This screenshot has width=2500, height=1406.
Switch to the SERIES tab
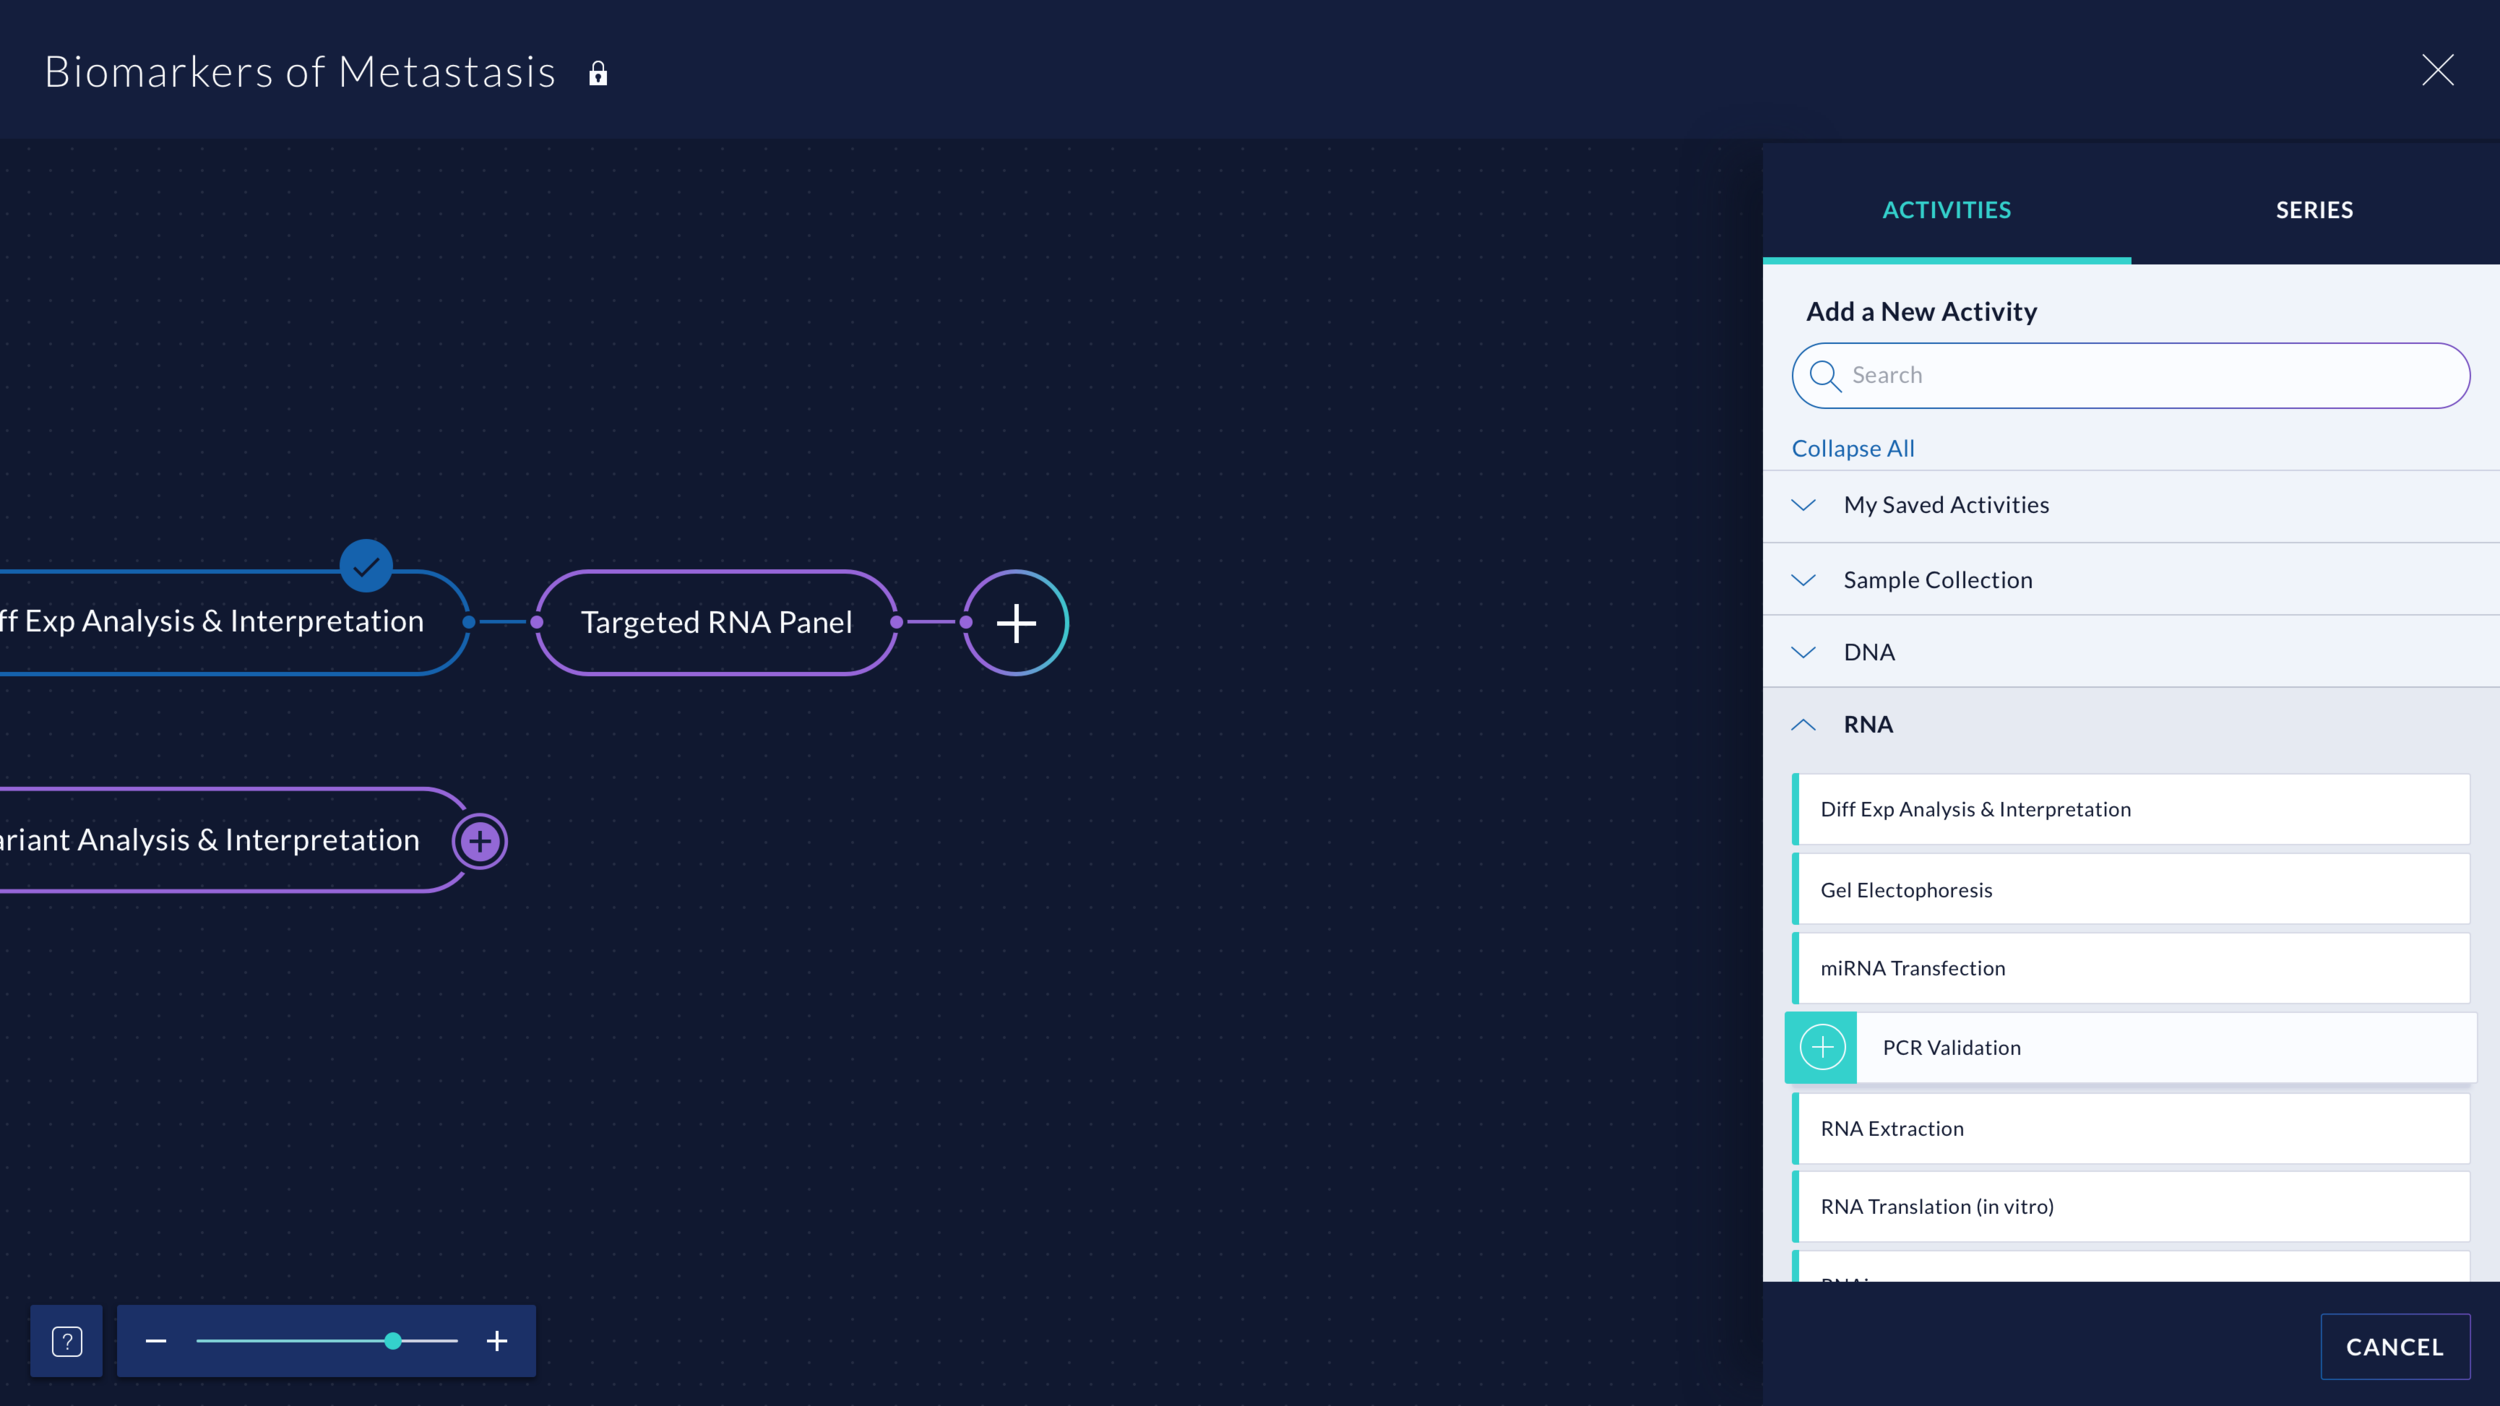(2314, 210)
